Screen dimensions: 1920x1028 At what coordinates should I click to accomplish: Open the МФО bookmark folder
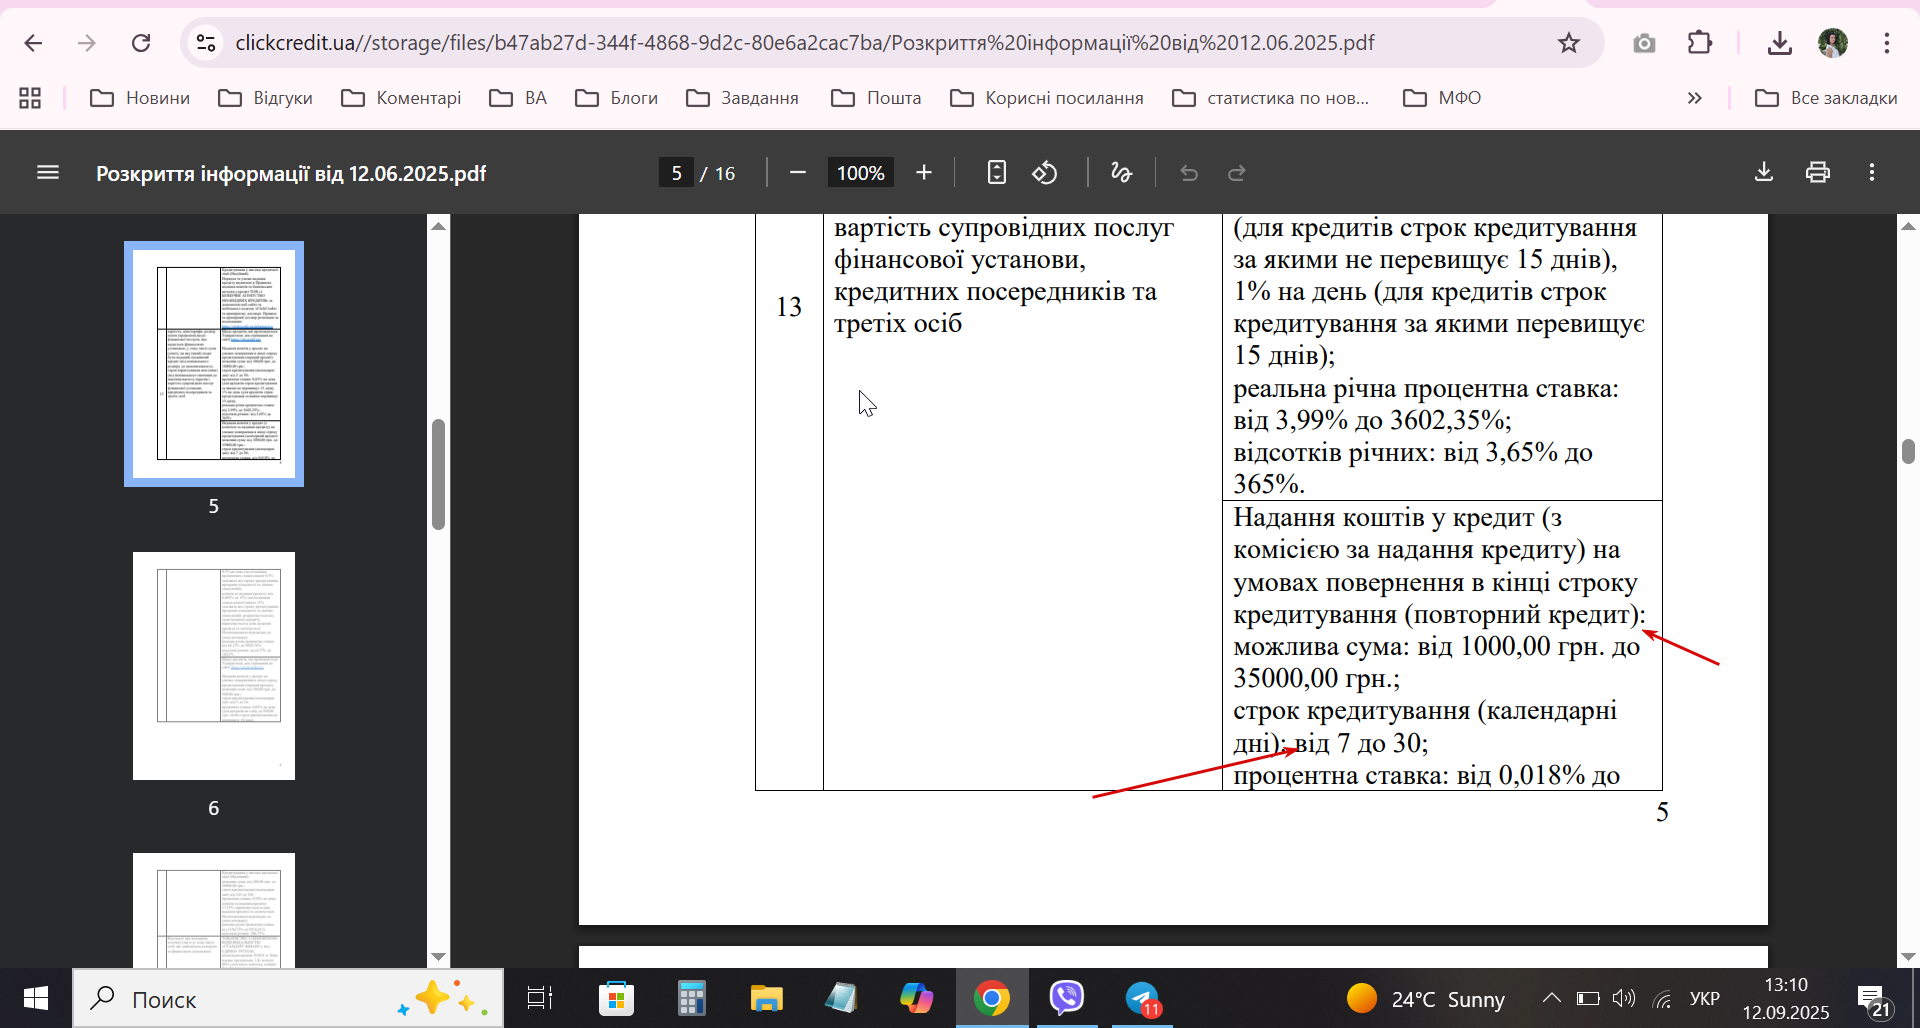point(1442,98)
